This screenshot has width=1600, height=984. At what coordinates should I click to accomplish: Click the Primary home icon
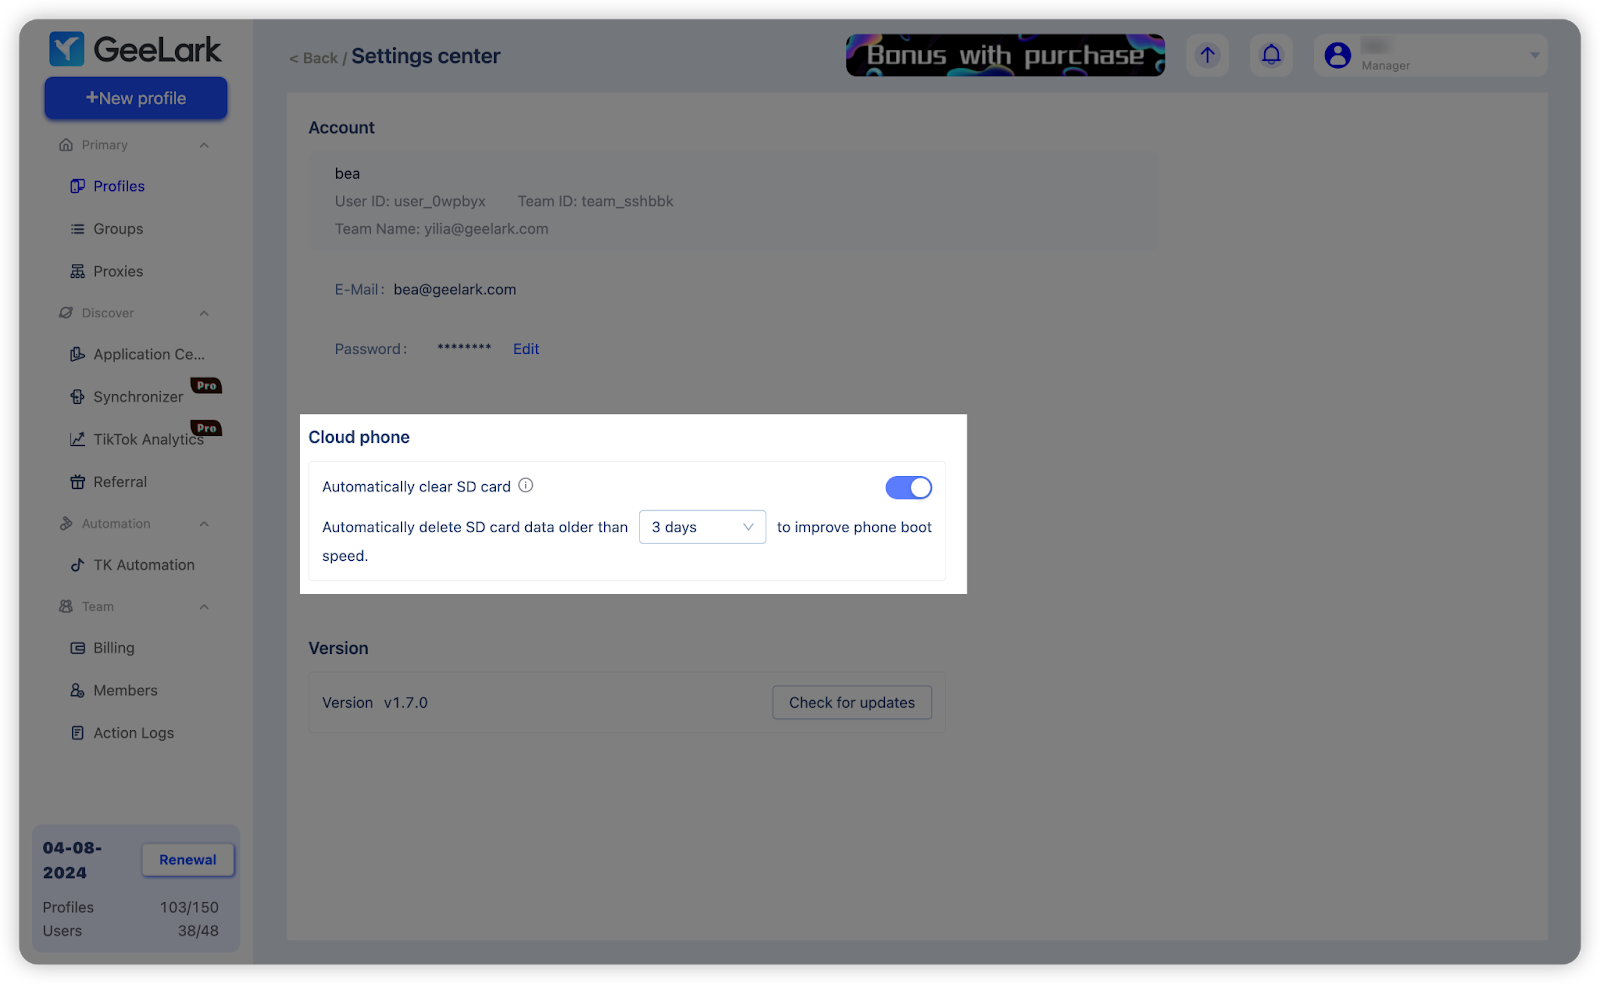66,145
